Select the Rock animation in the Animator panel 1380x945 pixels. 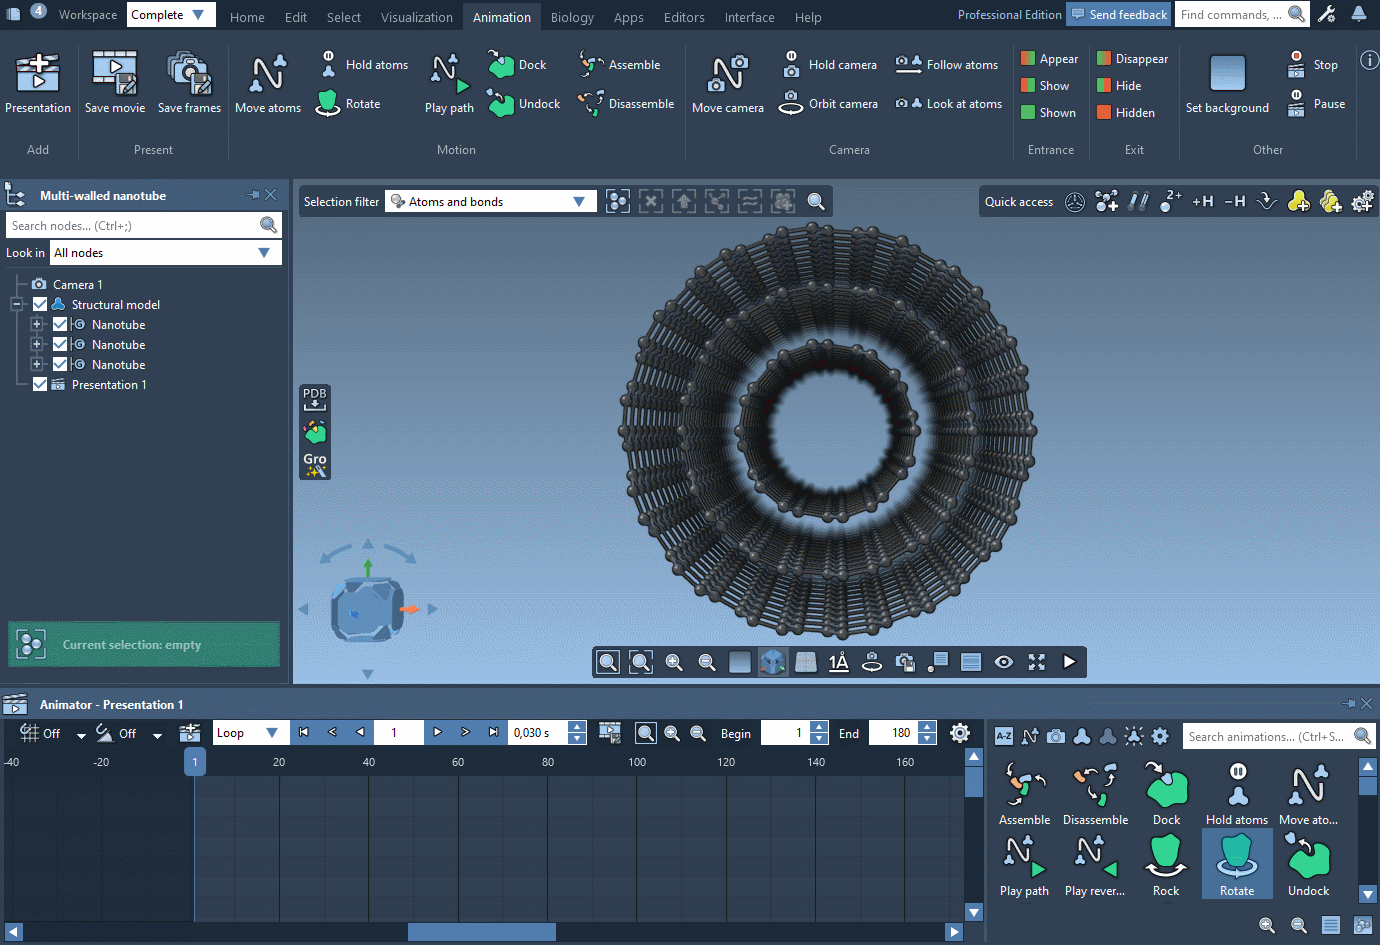pyautogui.click(x=1166, y=862)
